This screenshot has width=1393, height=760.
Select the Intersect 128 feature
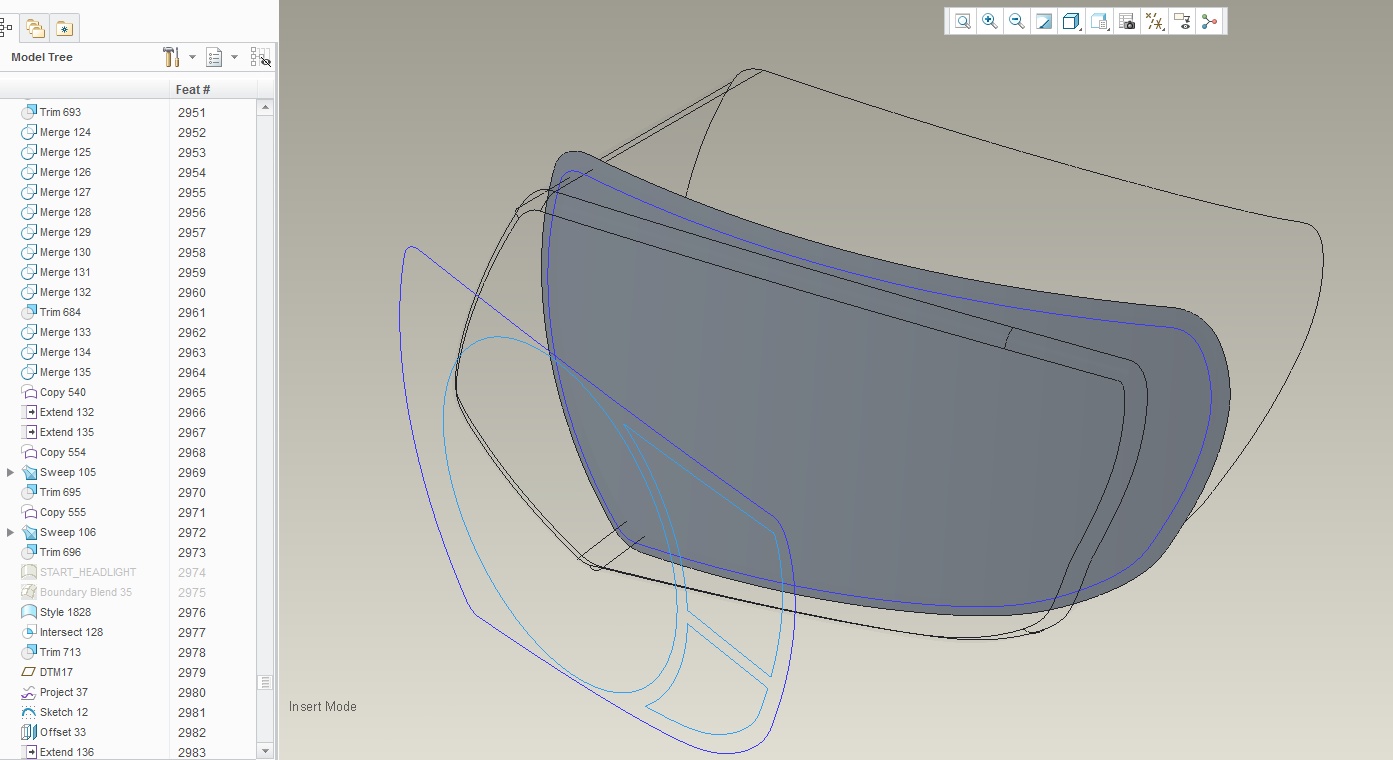pyautogui.click(x=62, y=632)
